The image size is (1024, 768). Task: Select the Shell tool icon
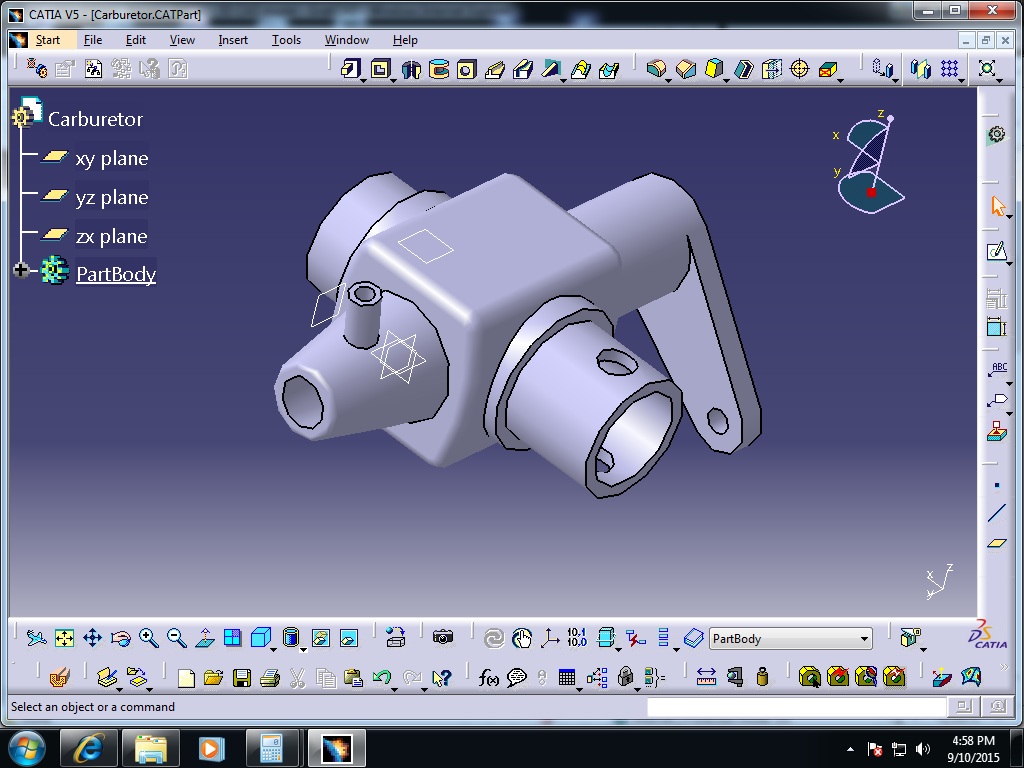[743, 69]
